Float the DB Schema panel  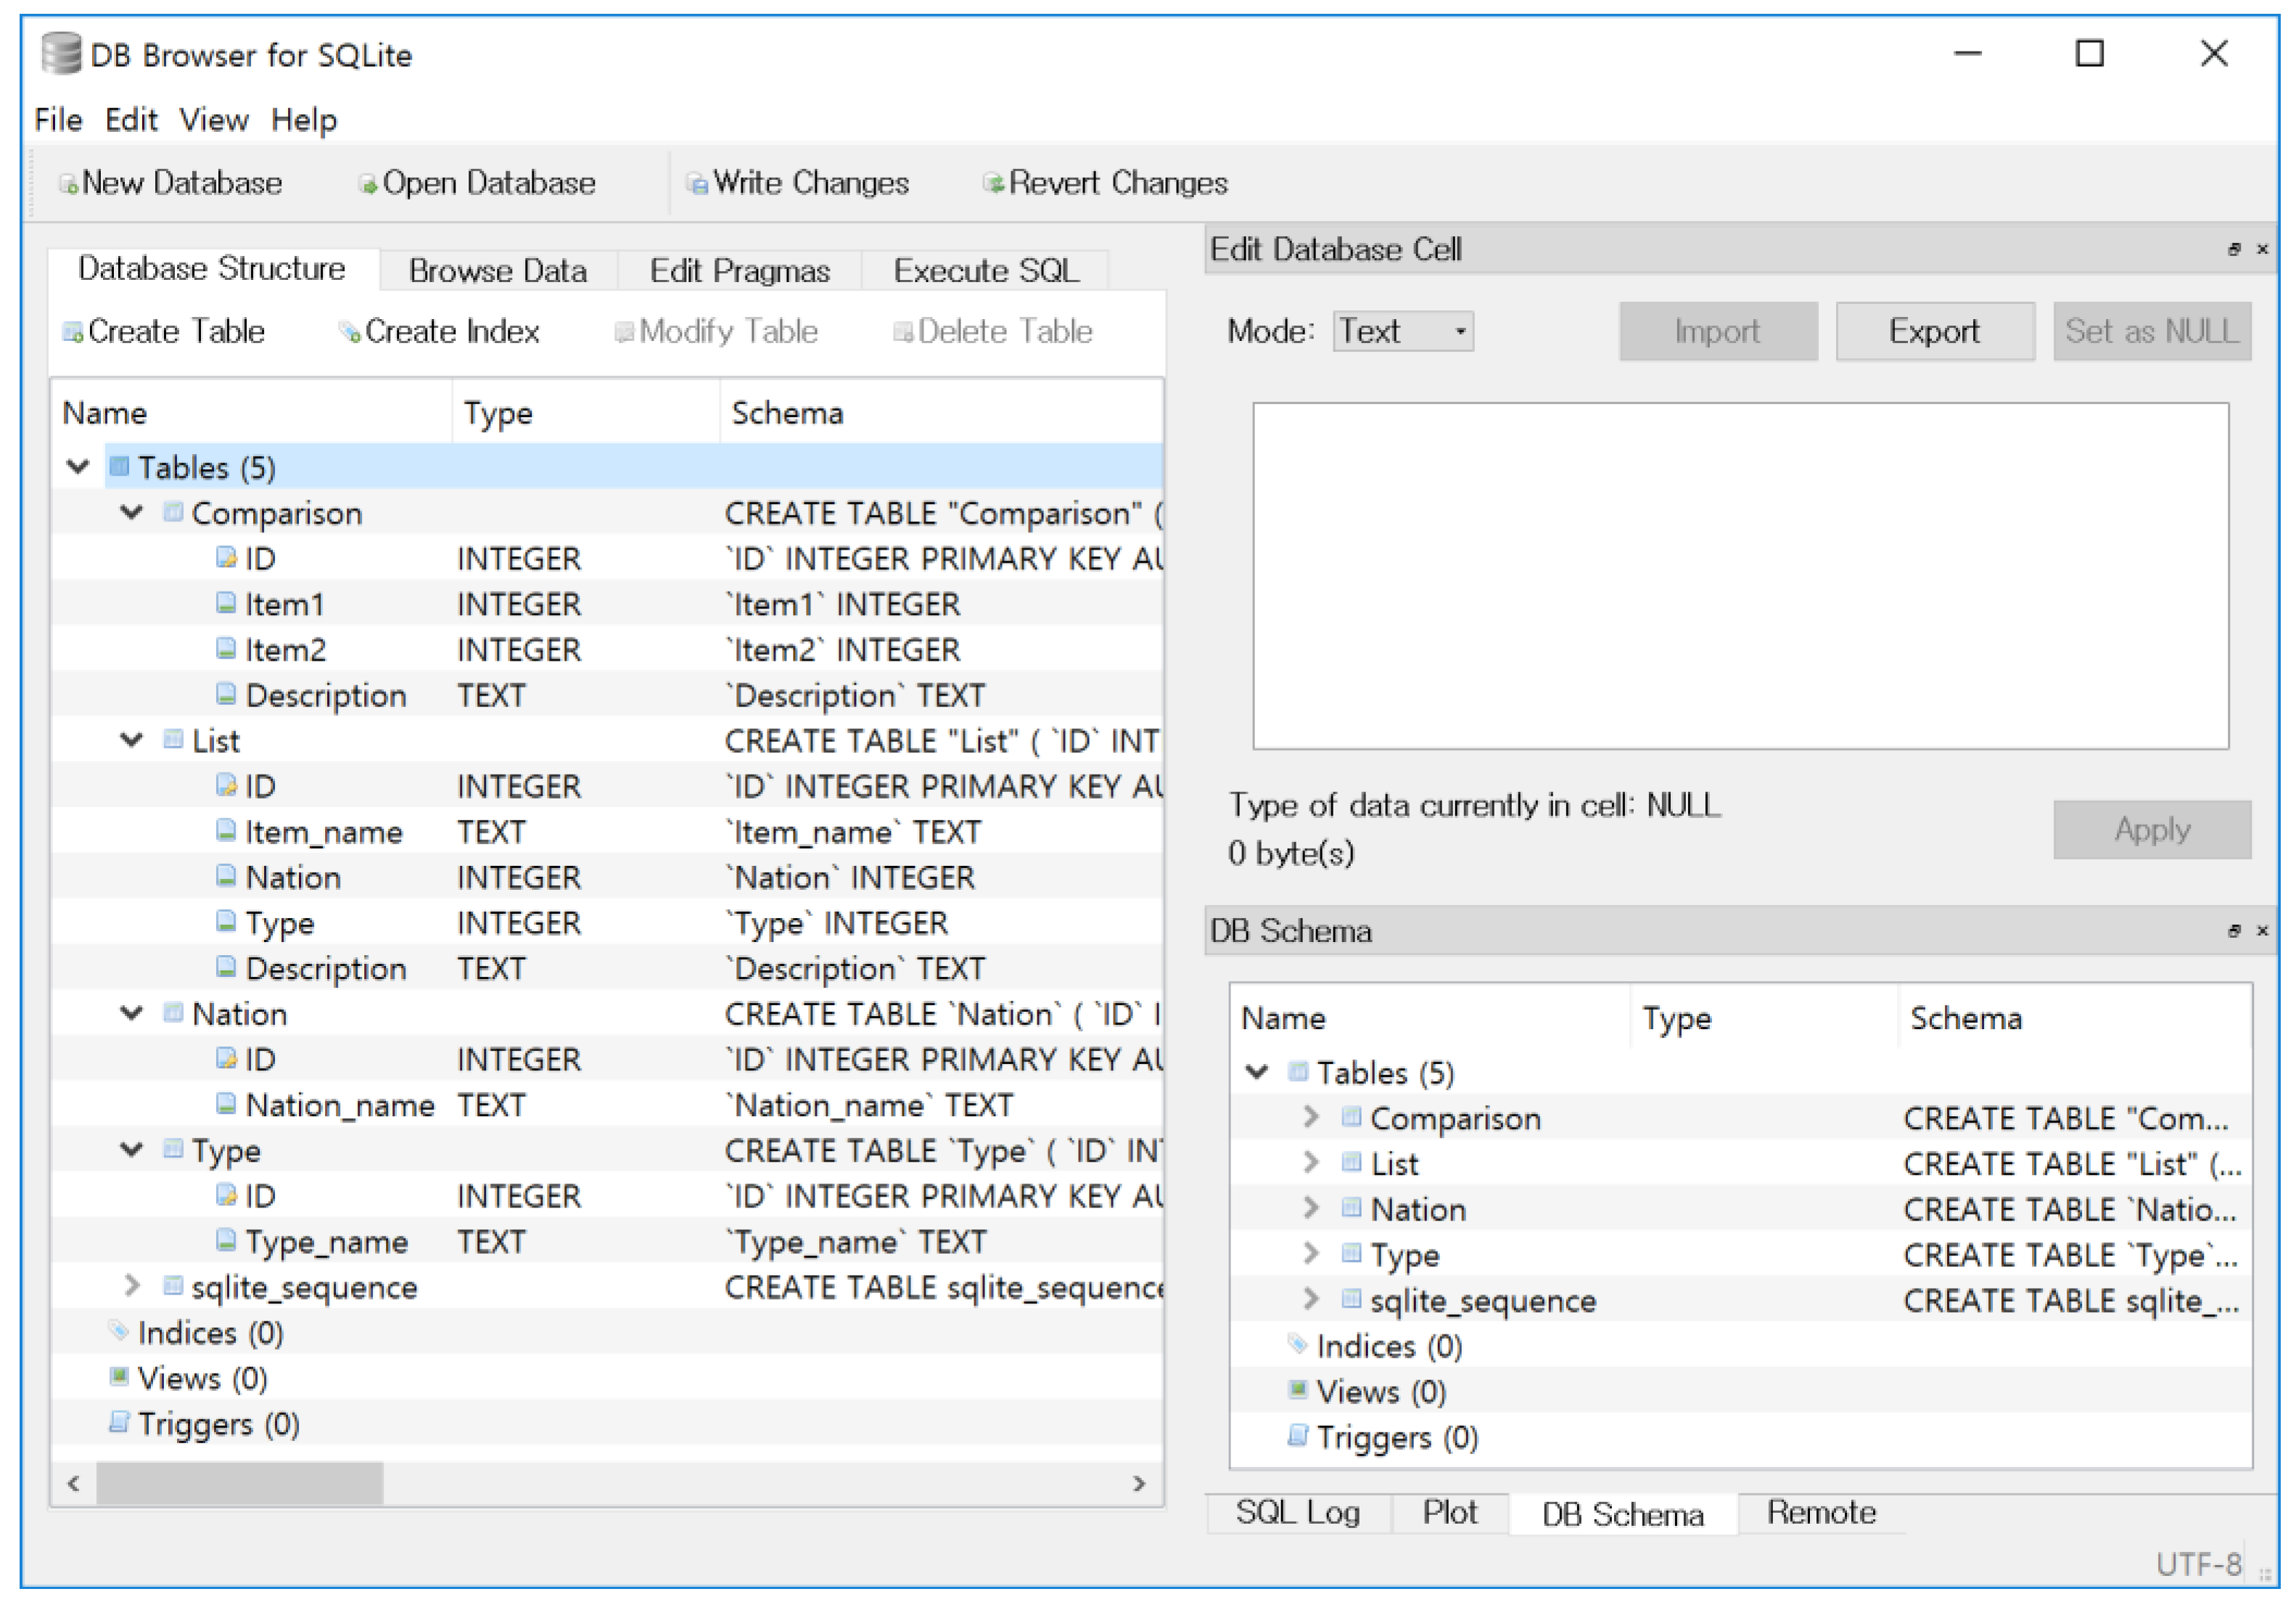pyautogui.click(x=2235, y=932)
